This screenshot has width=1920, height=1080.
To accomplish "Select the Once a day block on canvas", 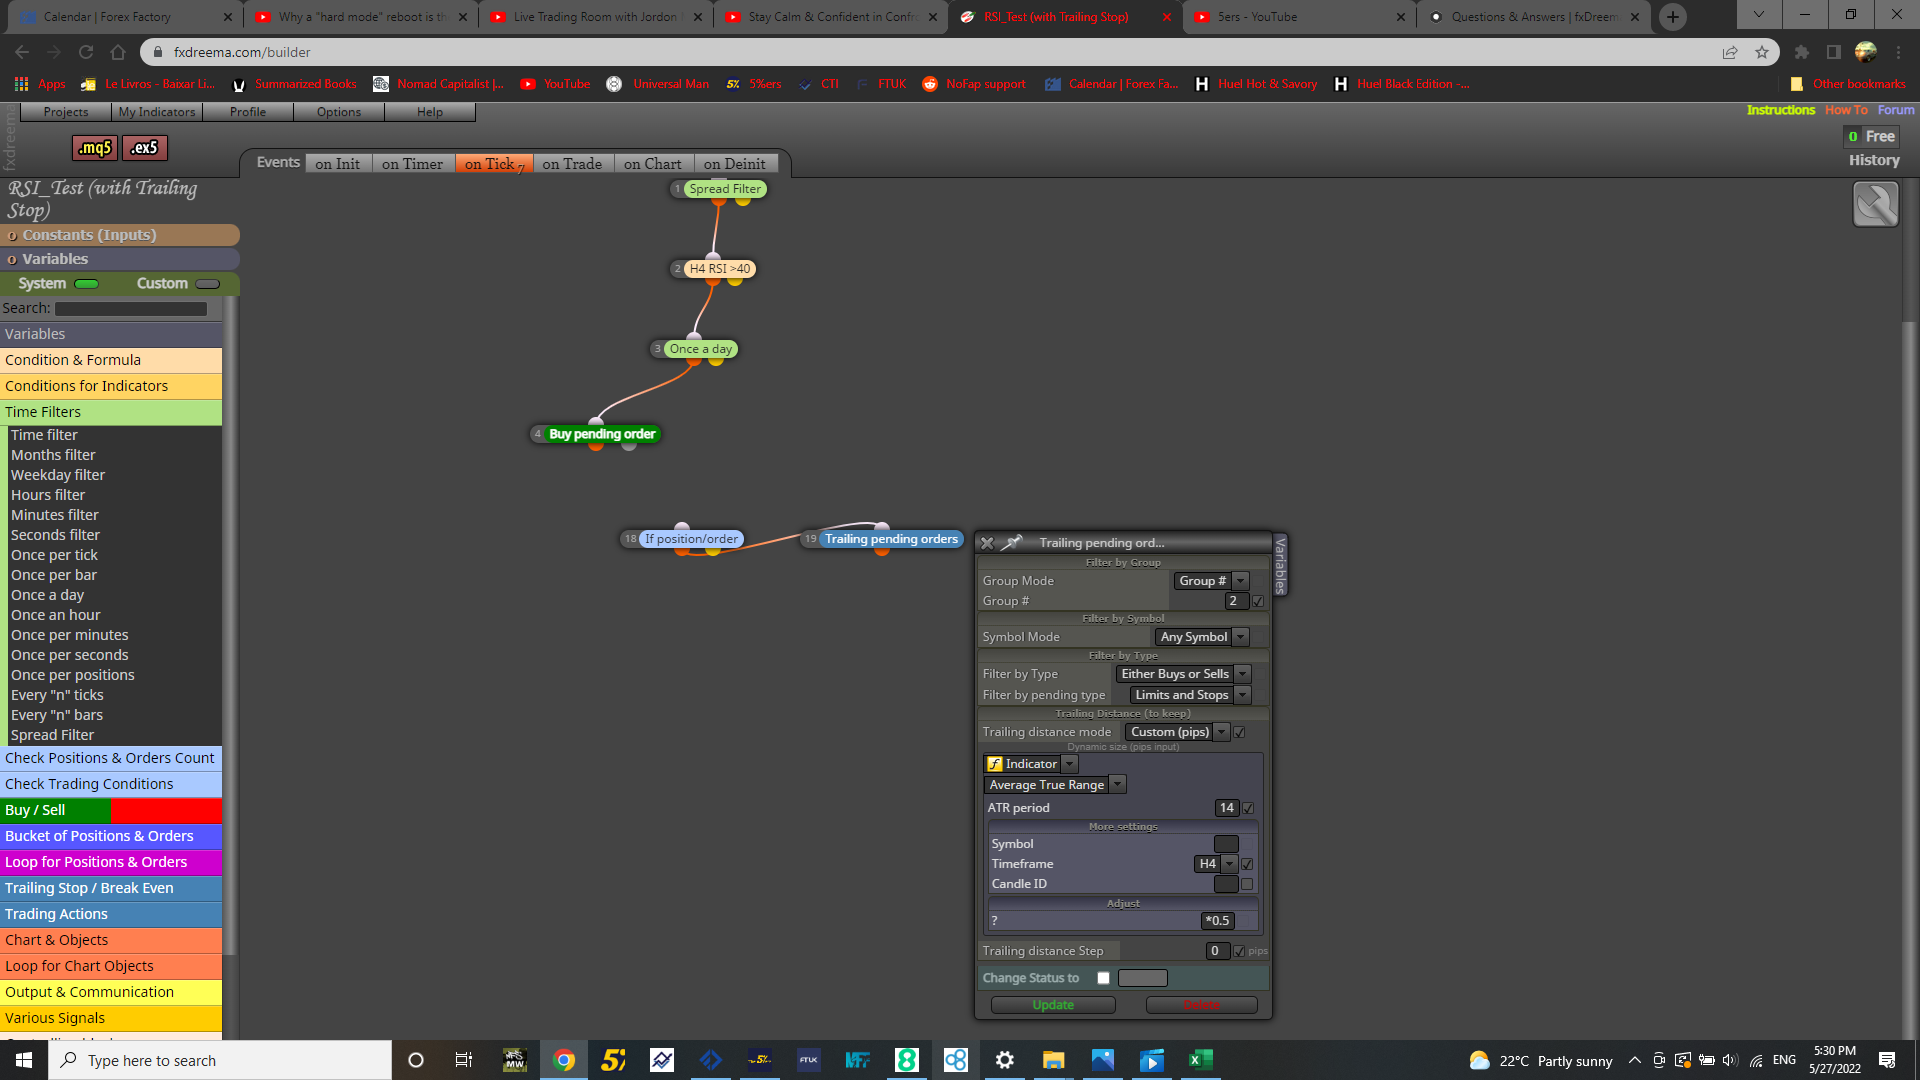I will pos(700,349).
